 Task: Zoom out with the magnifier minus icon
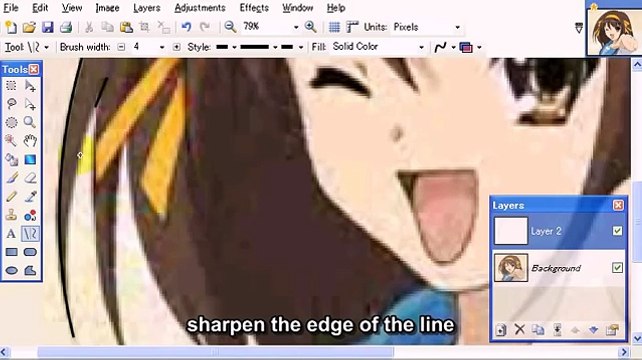(x=230, y=27)
